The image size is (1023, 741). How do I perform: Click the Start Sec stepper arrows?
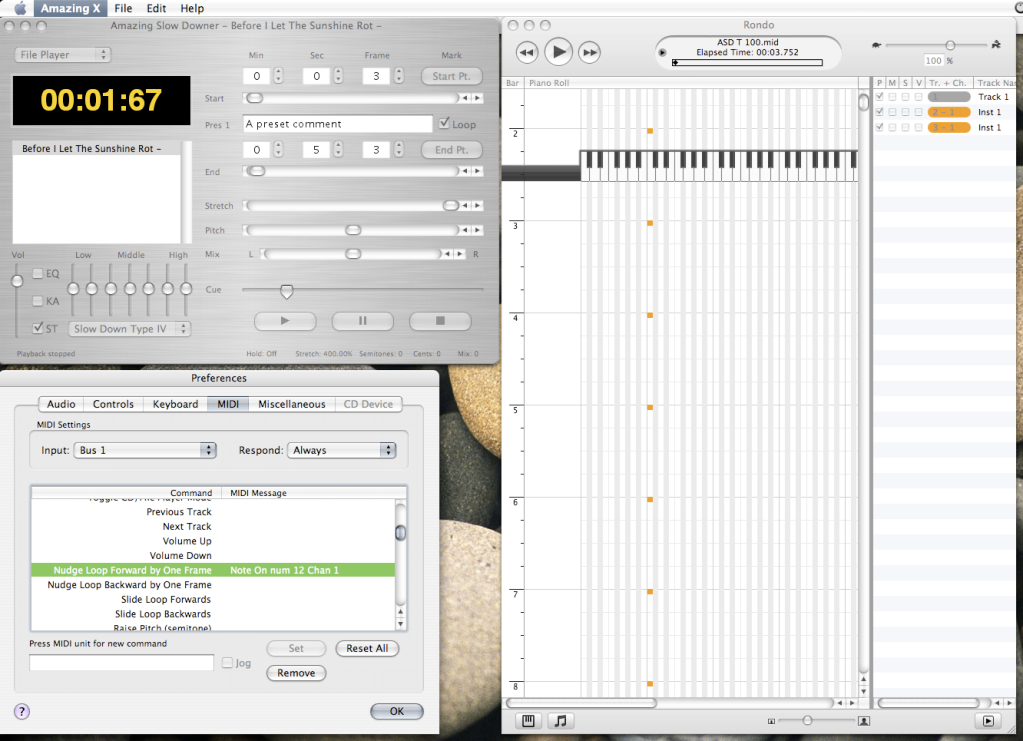tap(339, 76)
